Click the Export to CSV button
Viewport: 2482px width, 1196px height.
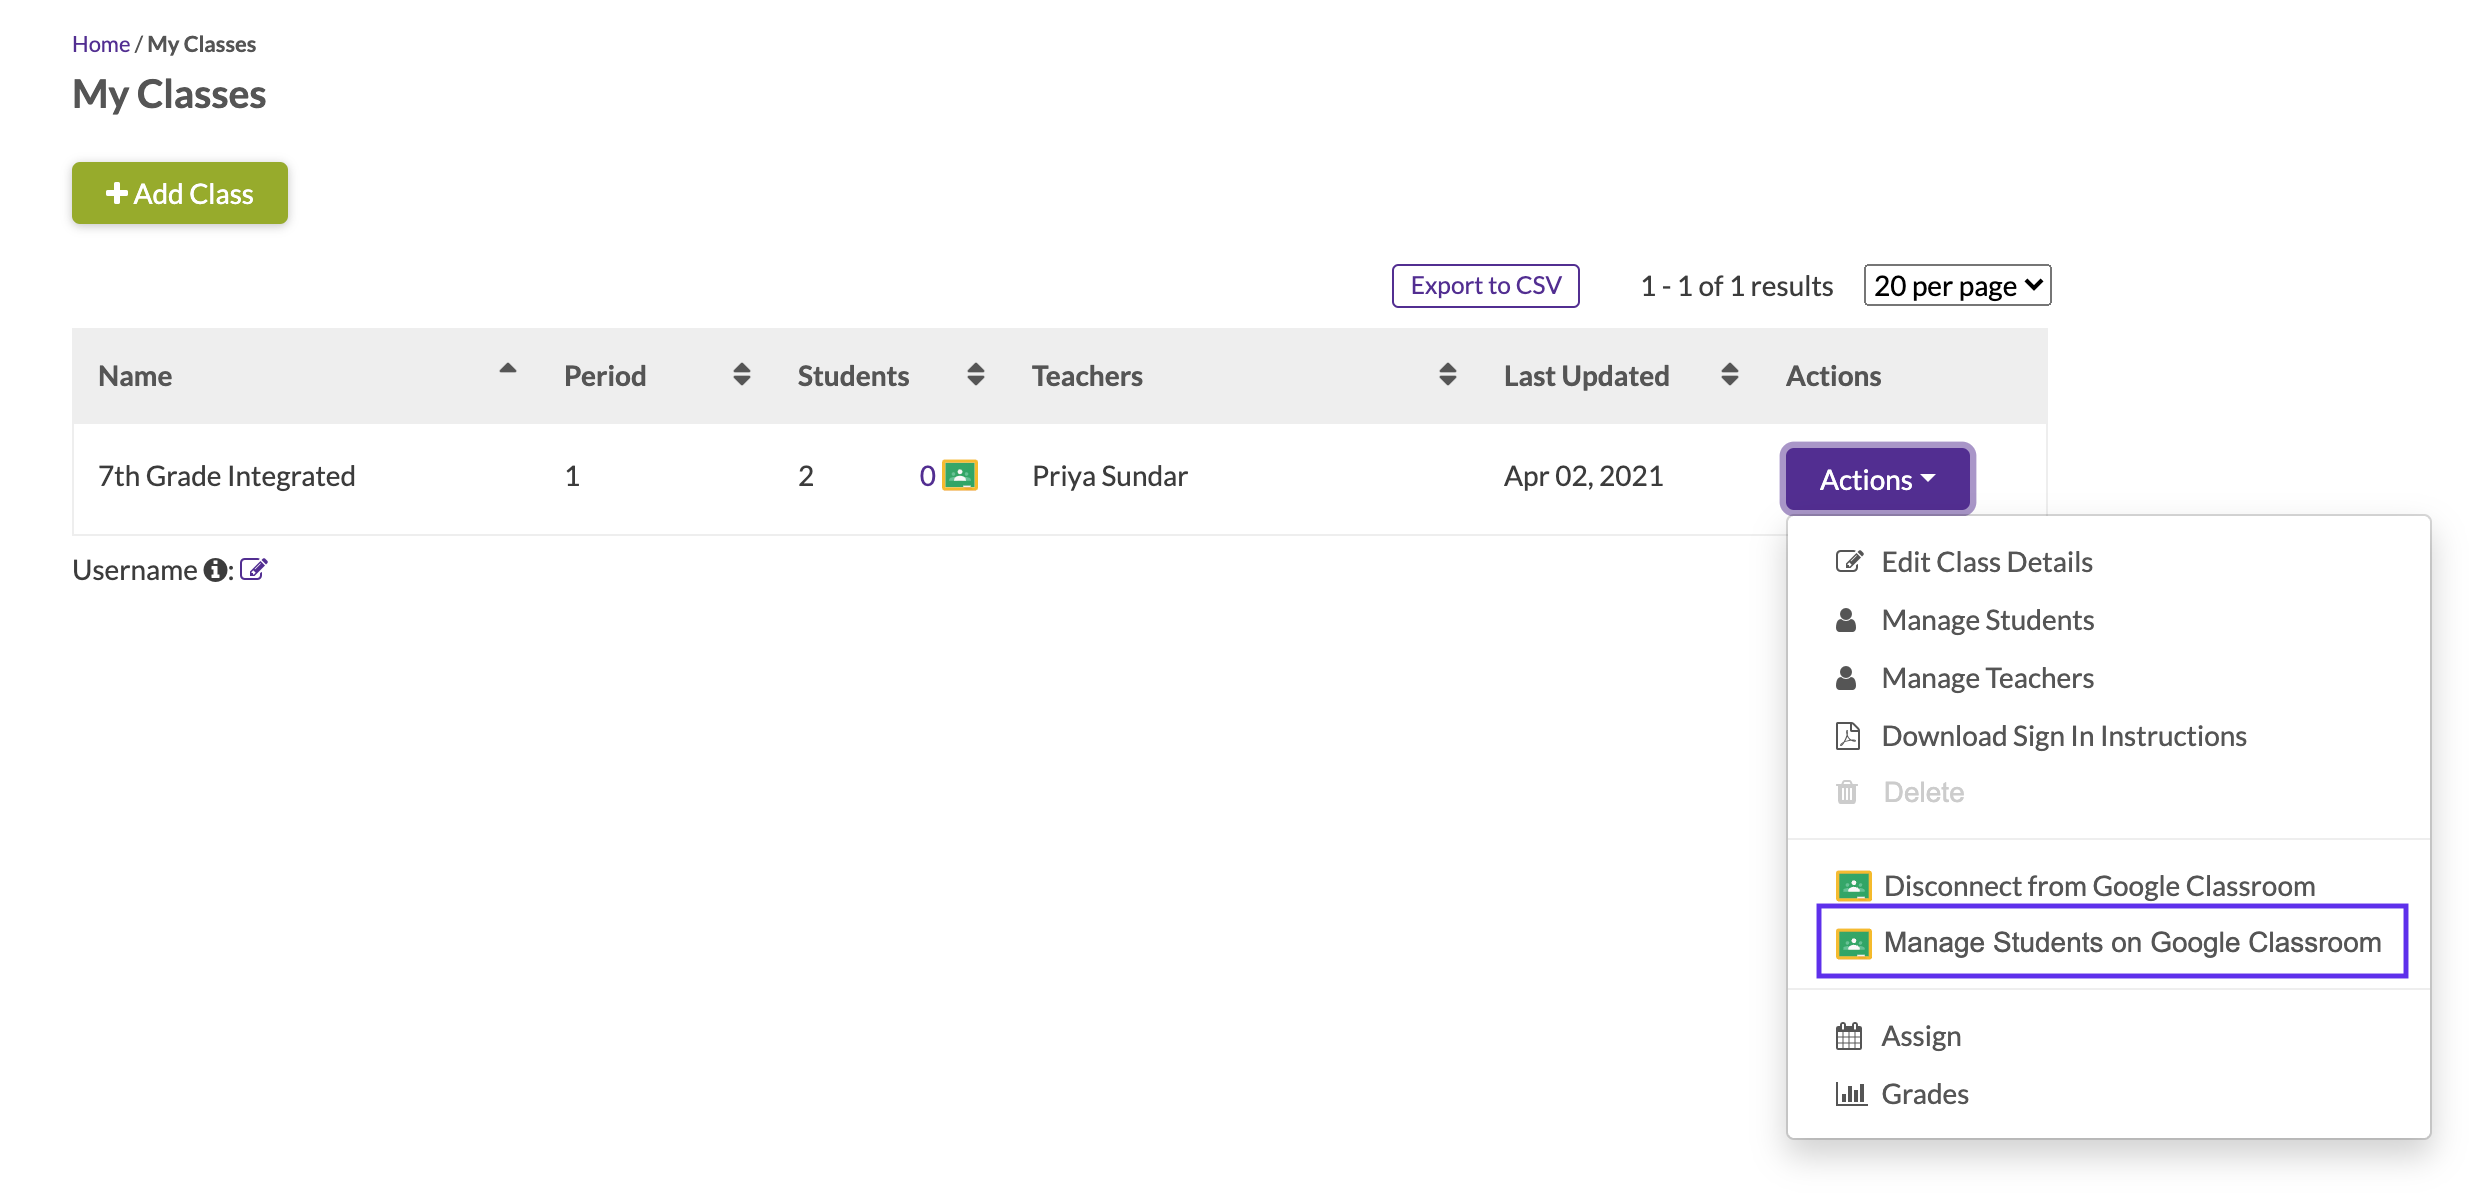1485,285
